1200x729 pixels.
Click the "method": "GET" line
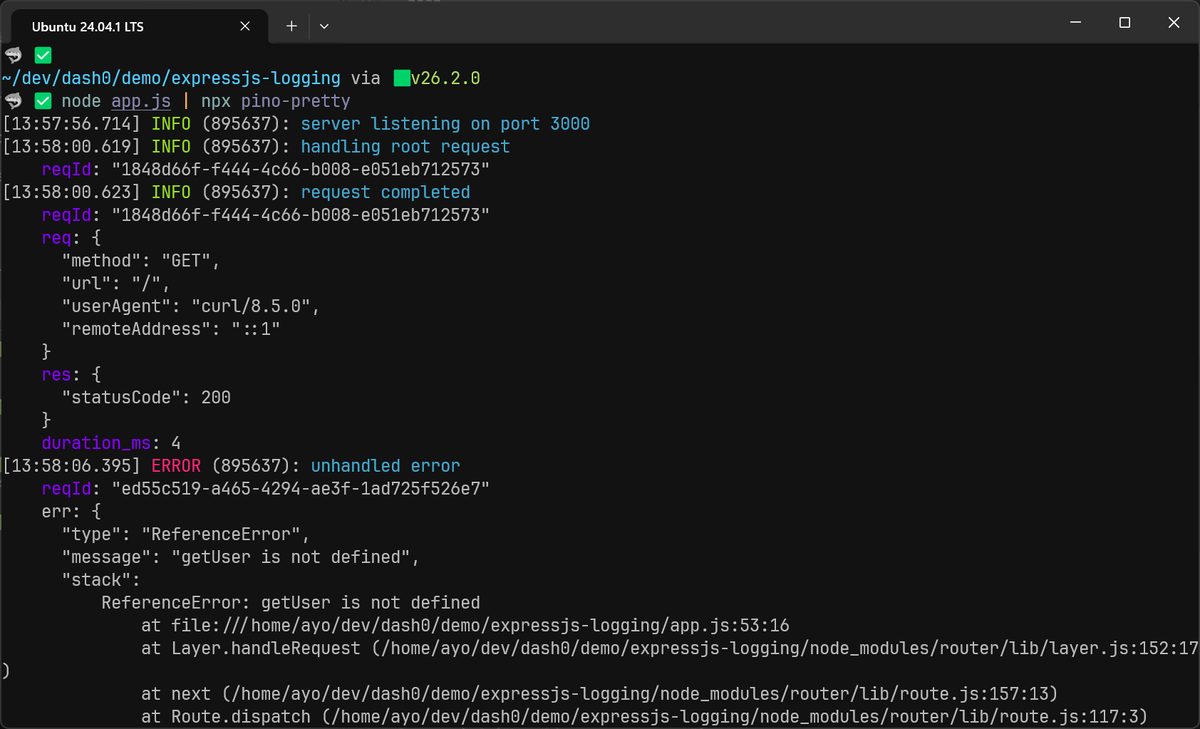click(140, 261)
